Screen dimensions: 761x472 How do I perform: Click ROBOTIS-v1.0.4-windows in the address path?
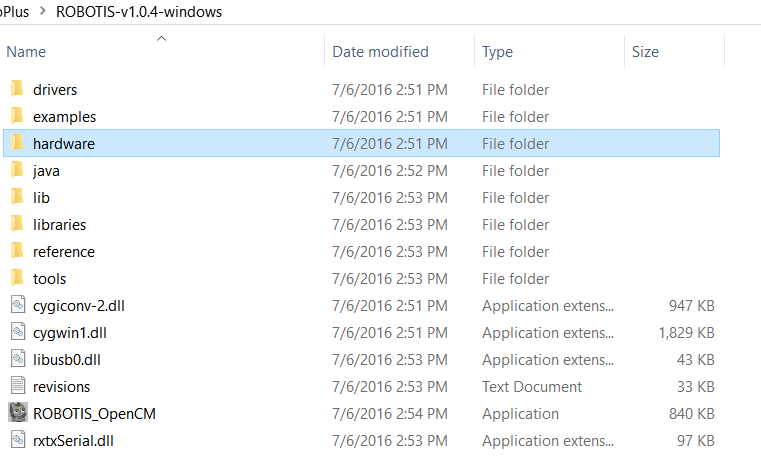[x=139, y=12]
